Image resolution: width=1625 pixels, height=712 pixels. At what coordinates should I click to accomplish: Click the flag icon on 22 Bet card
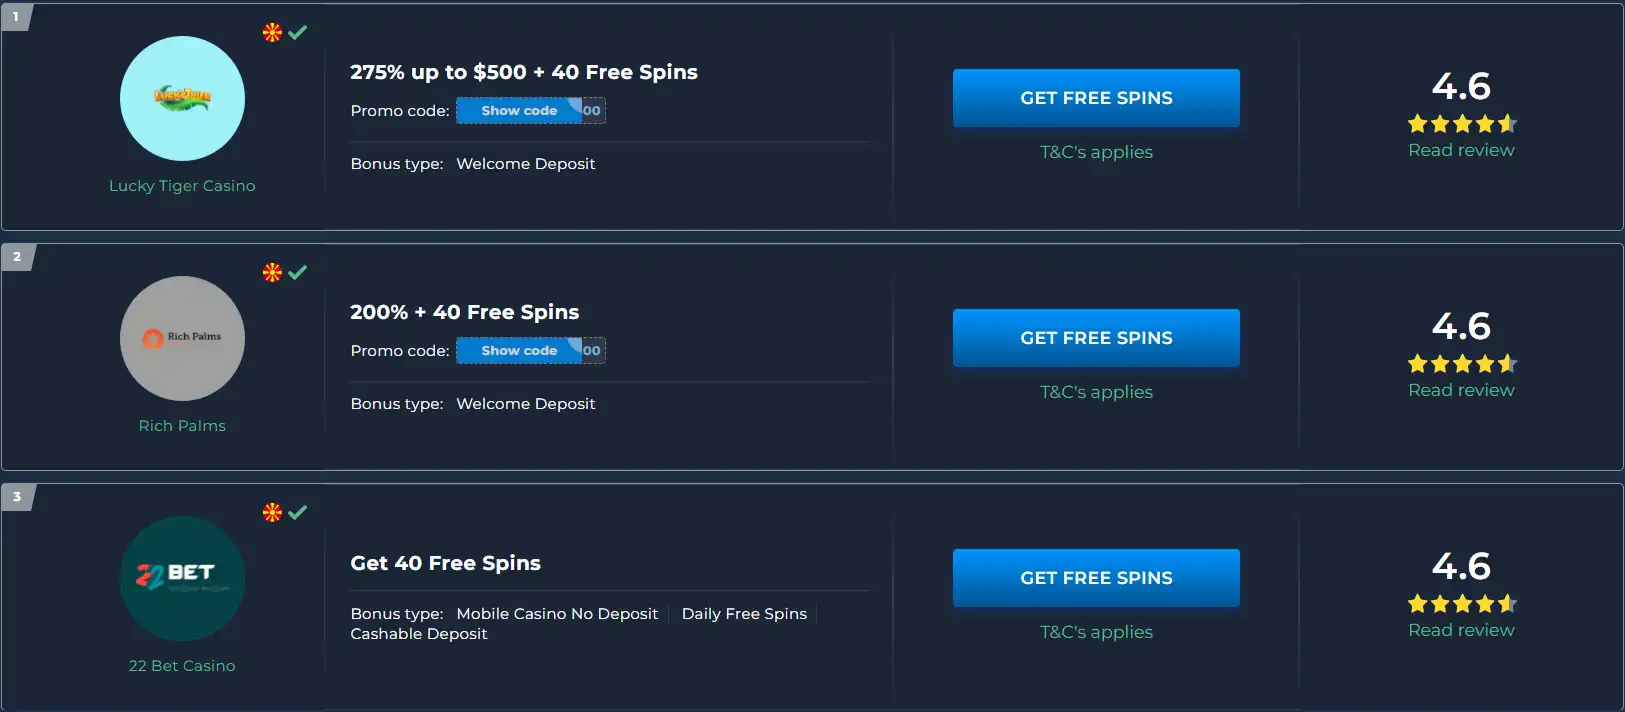click(x=272, y=512)
